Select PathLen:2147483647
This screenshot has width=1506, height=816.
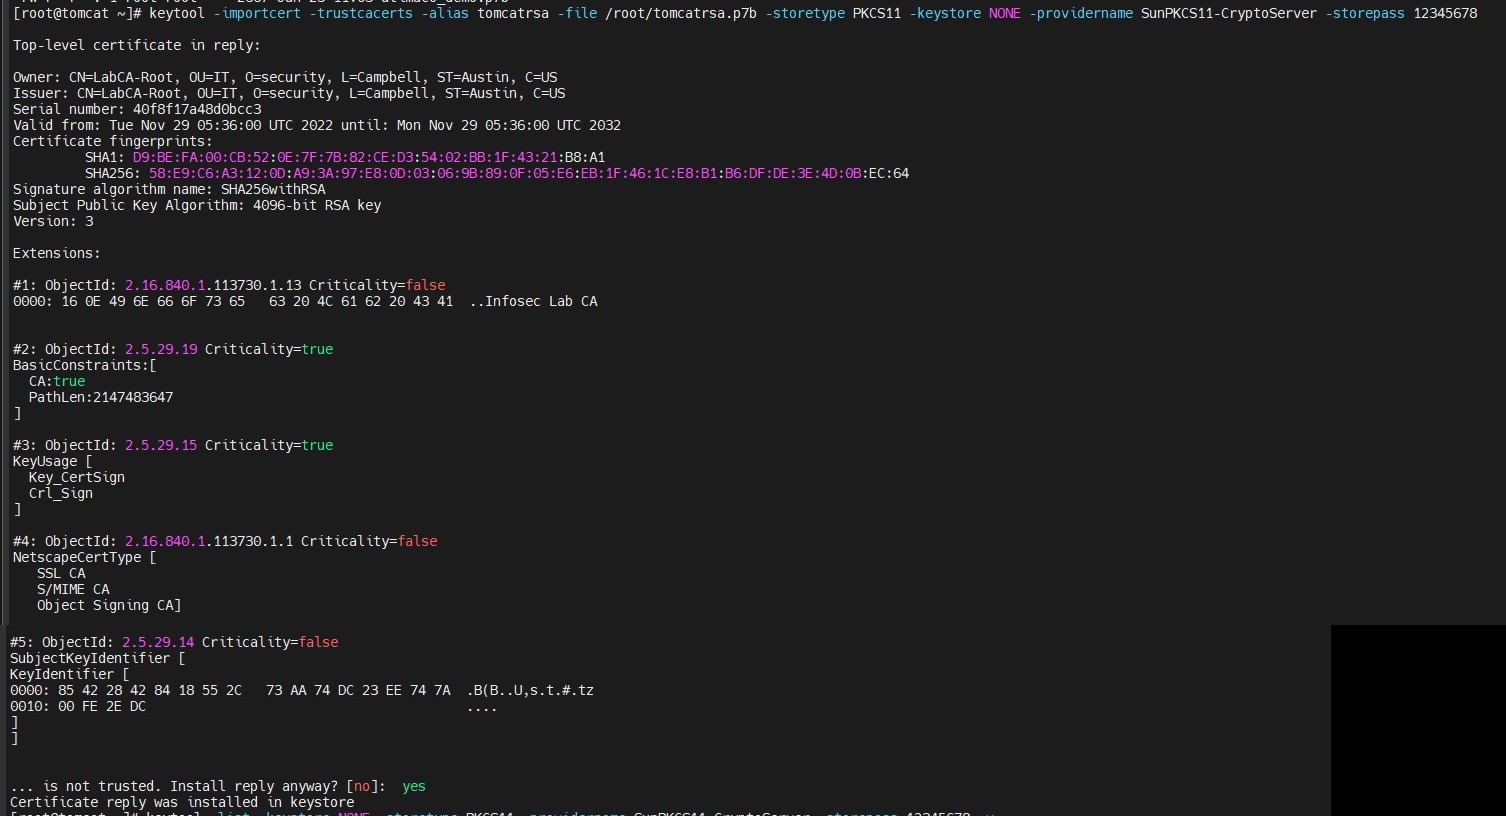tap(101, 397)
